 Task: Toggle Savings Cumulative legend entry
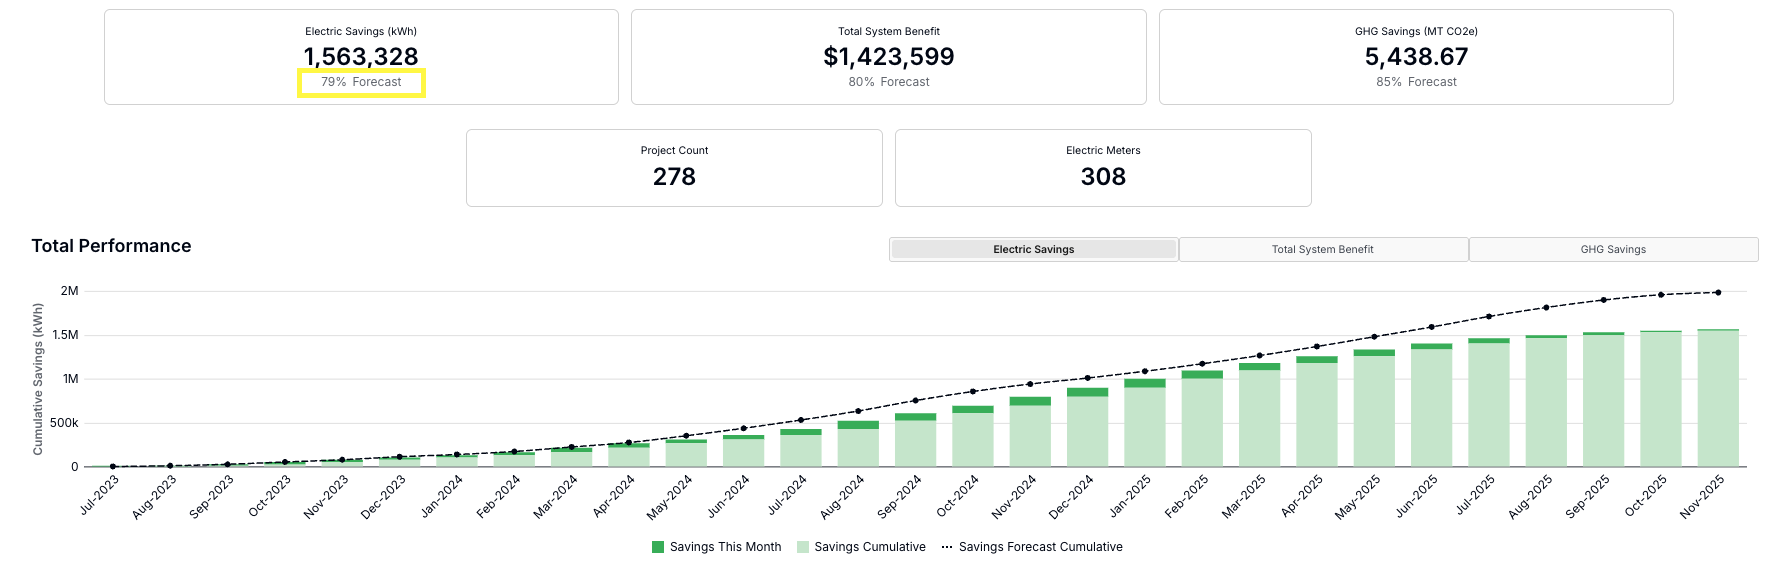(869, 547)
